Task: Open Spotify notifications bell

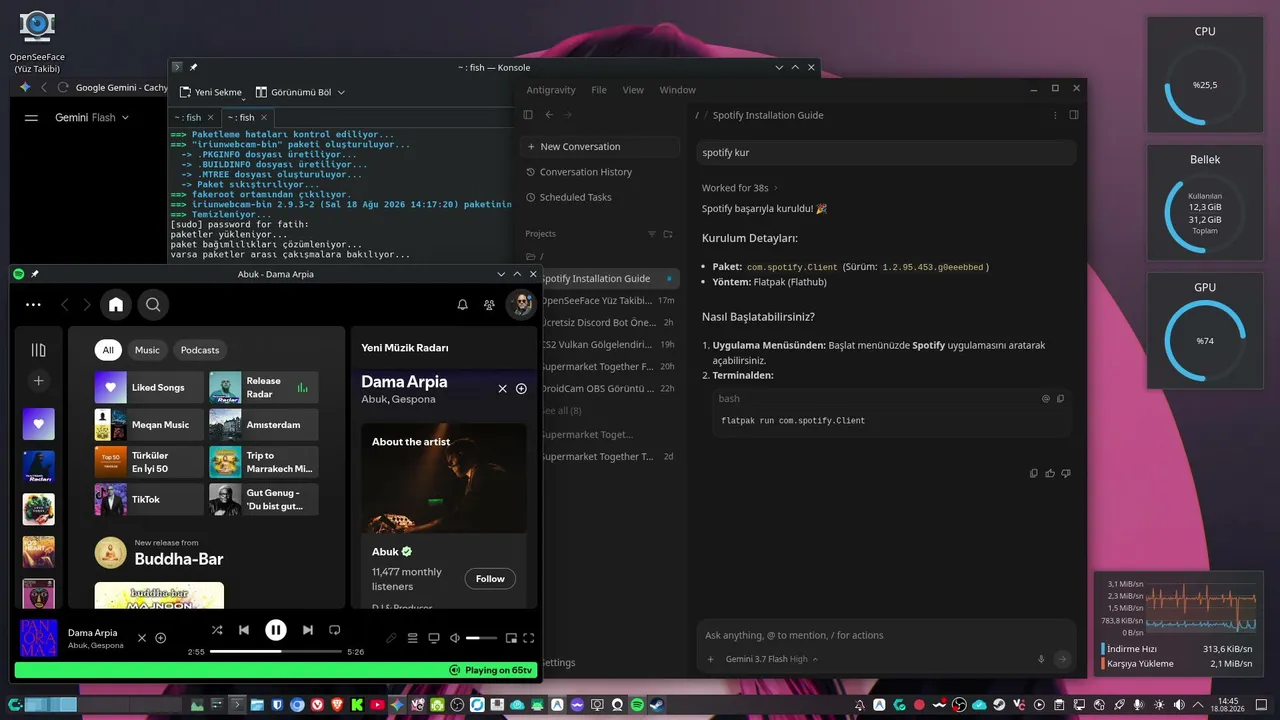Action: coord(462,305)
